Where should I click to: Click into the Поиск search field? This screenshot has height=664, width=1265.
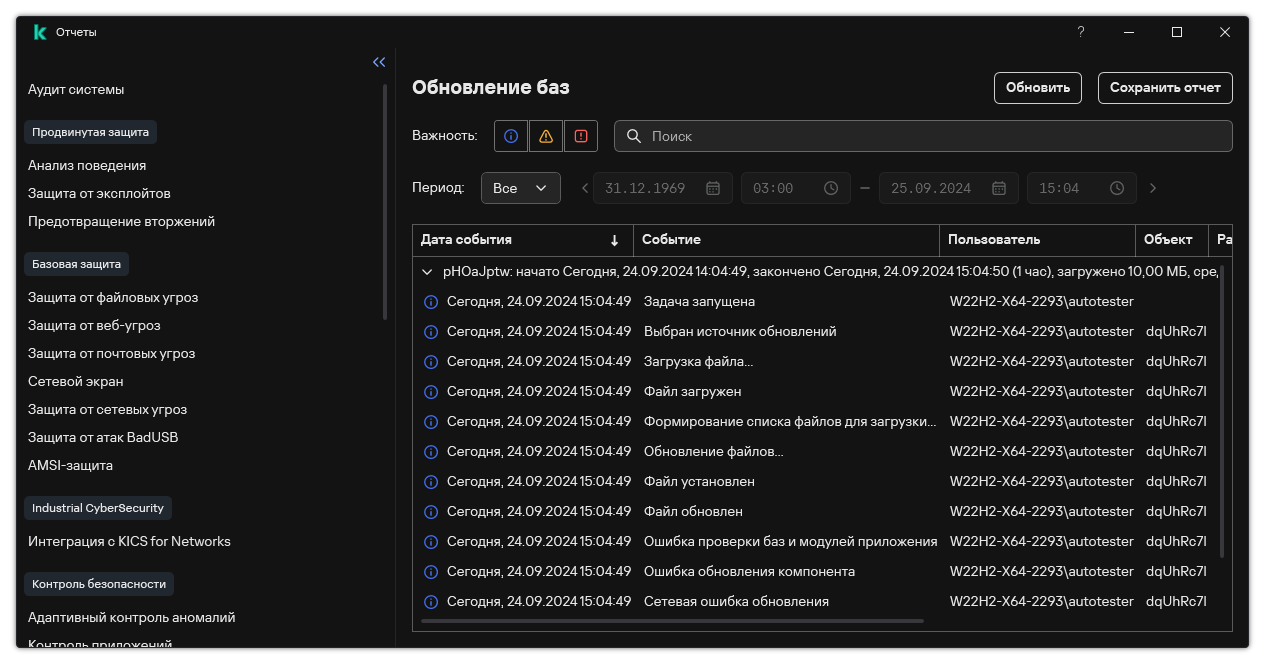click(x=923, y=136)
